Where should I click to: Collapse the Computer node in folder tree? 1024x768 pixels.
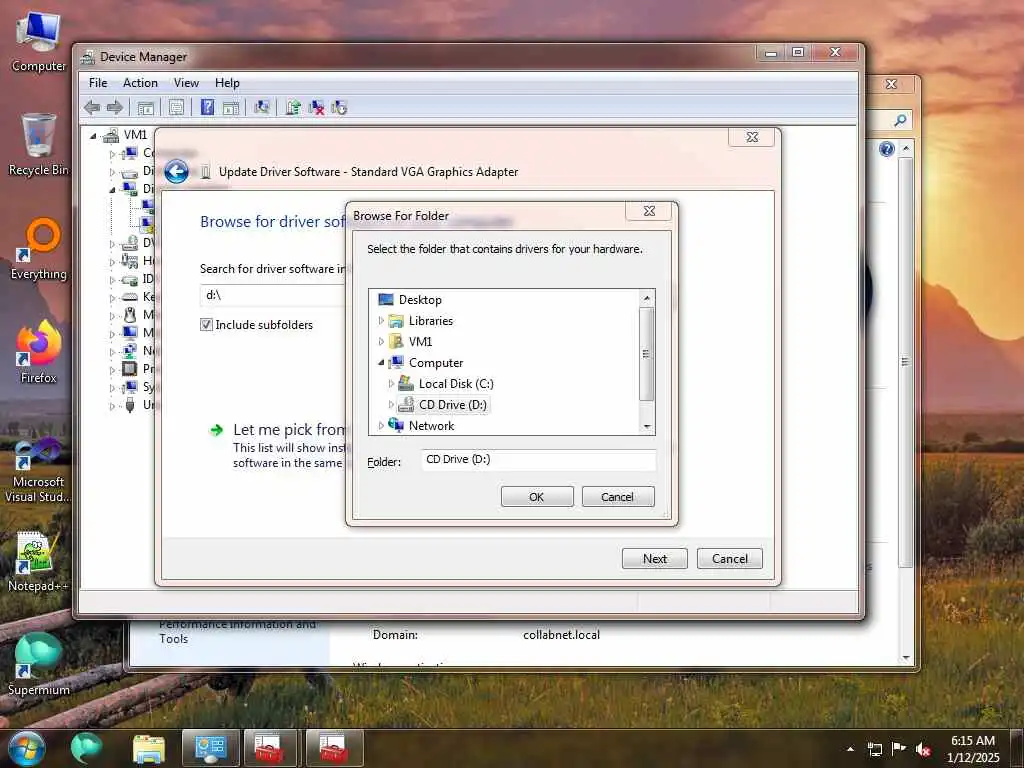tap(381, 362)
